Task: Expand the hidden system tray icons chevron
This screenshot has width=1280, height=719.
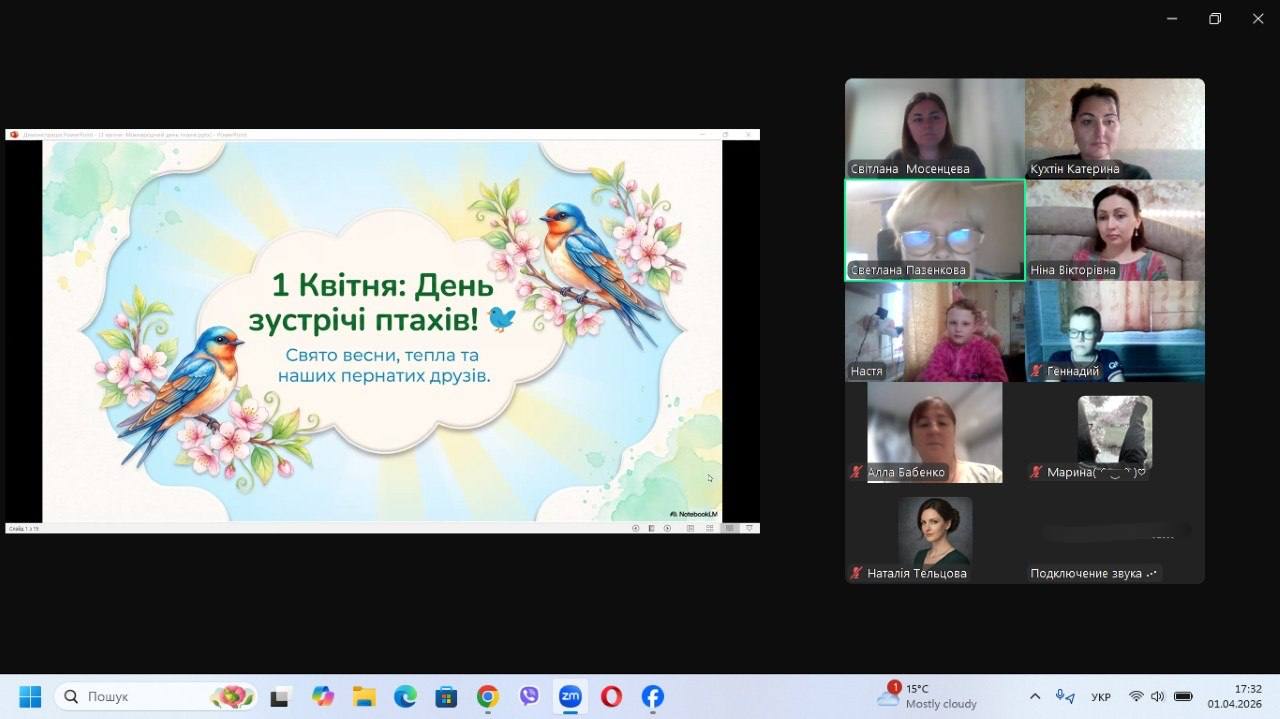Action: coord(1035,696)
